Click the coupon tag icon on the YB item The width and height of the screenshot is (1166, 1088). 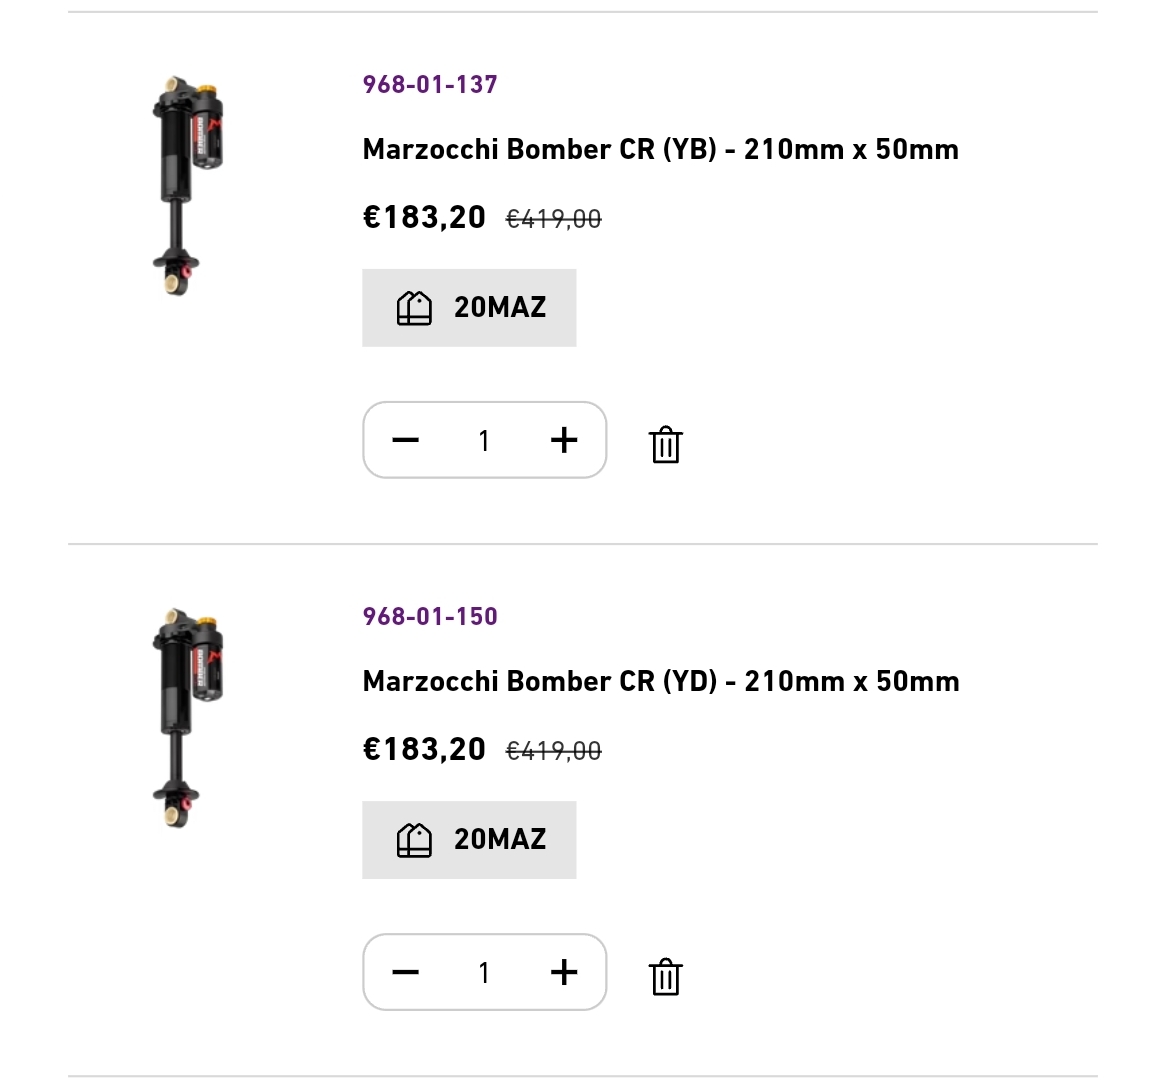414,308
